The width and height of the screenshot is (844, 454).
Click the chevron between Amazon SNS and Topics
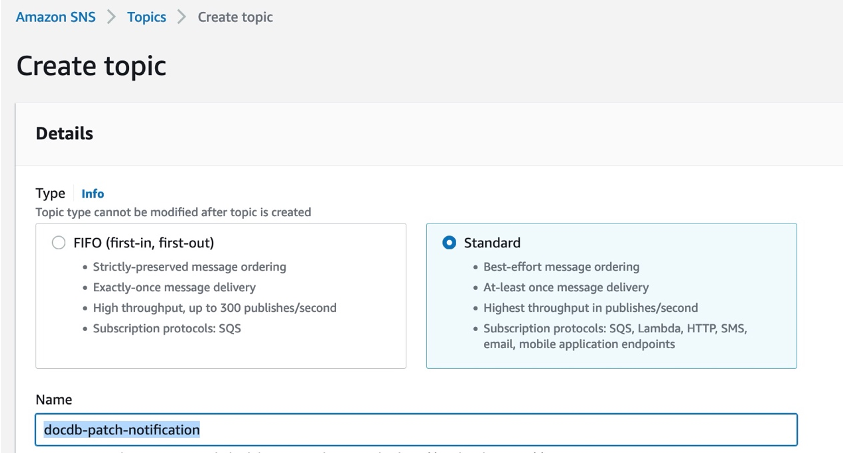112,17
